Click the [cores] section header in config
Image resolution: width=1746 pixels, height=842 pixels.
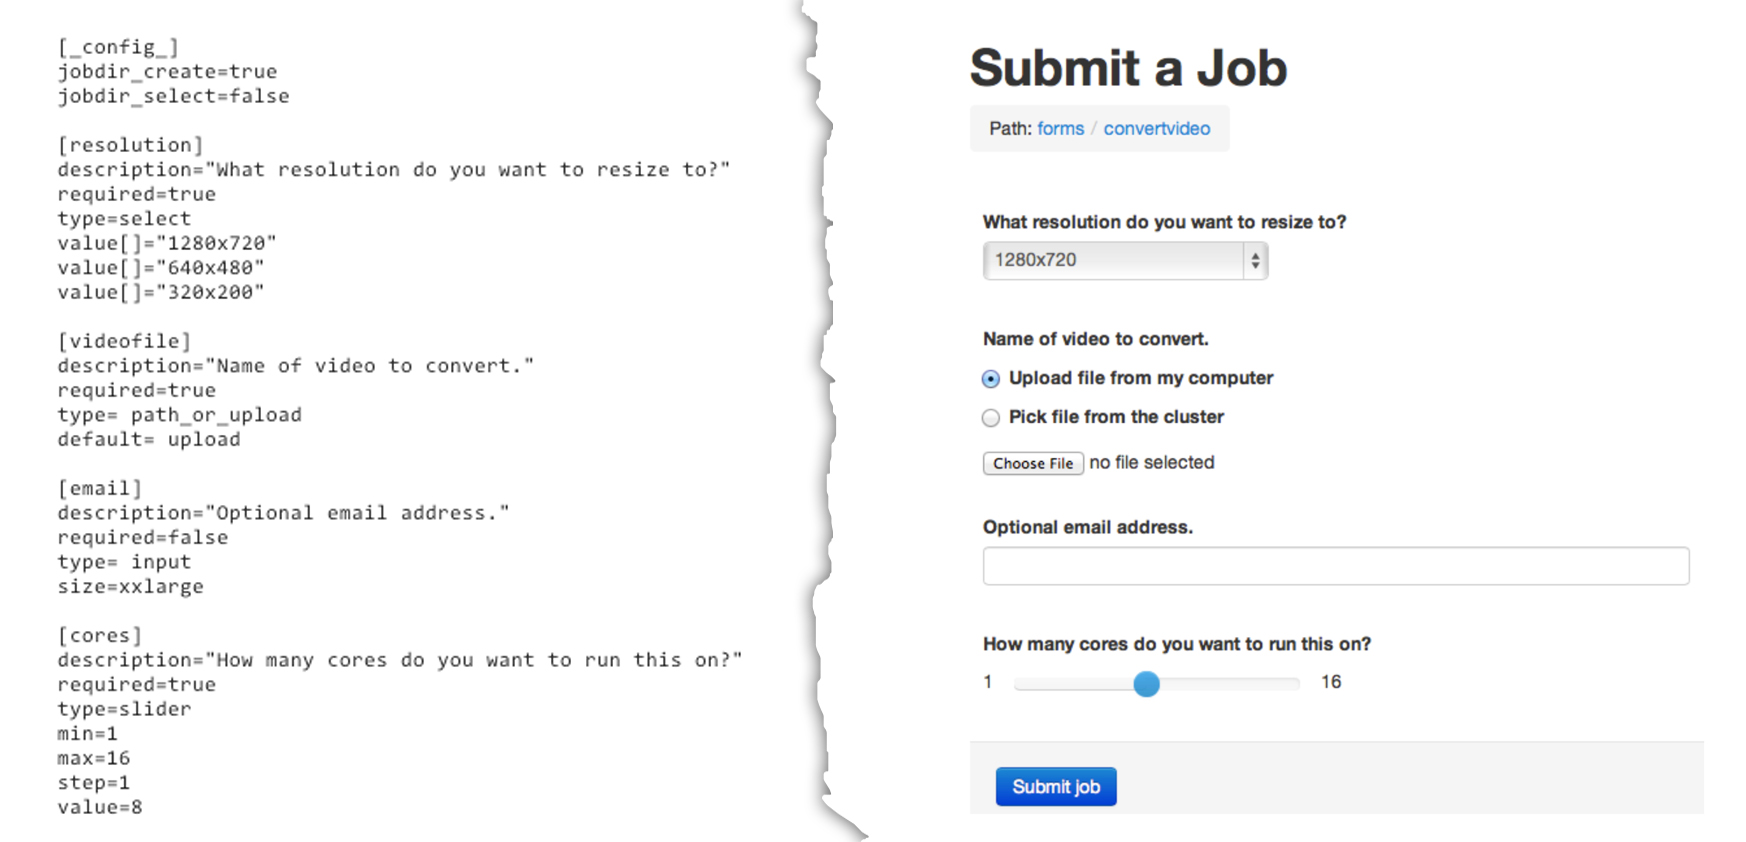pos(100,635)
